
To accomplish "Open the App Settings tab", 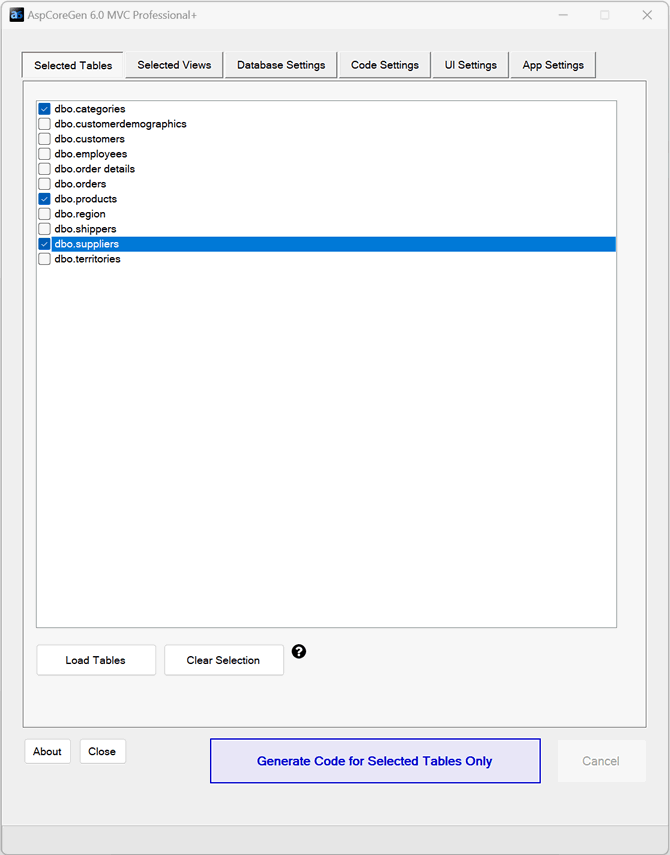I will [x=553, y=65].
